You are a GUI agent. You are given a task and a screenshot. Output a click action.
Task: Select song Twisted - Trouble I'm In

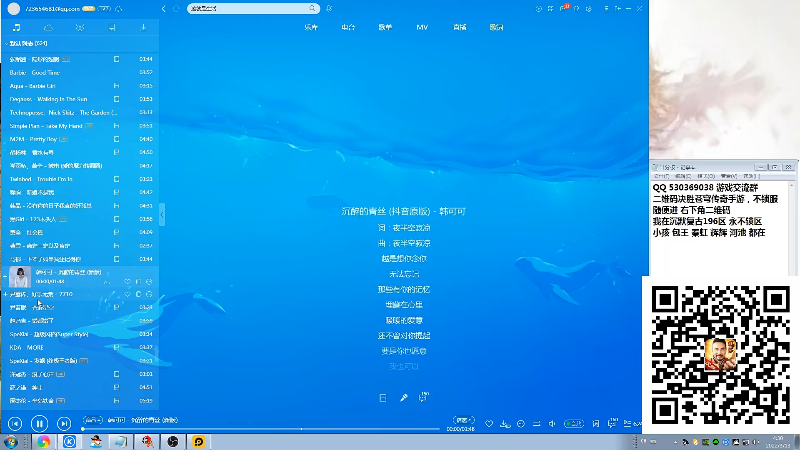tap(80, 179)
